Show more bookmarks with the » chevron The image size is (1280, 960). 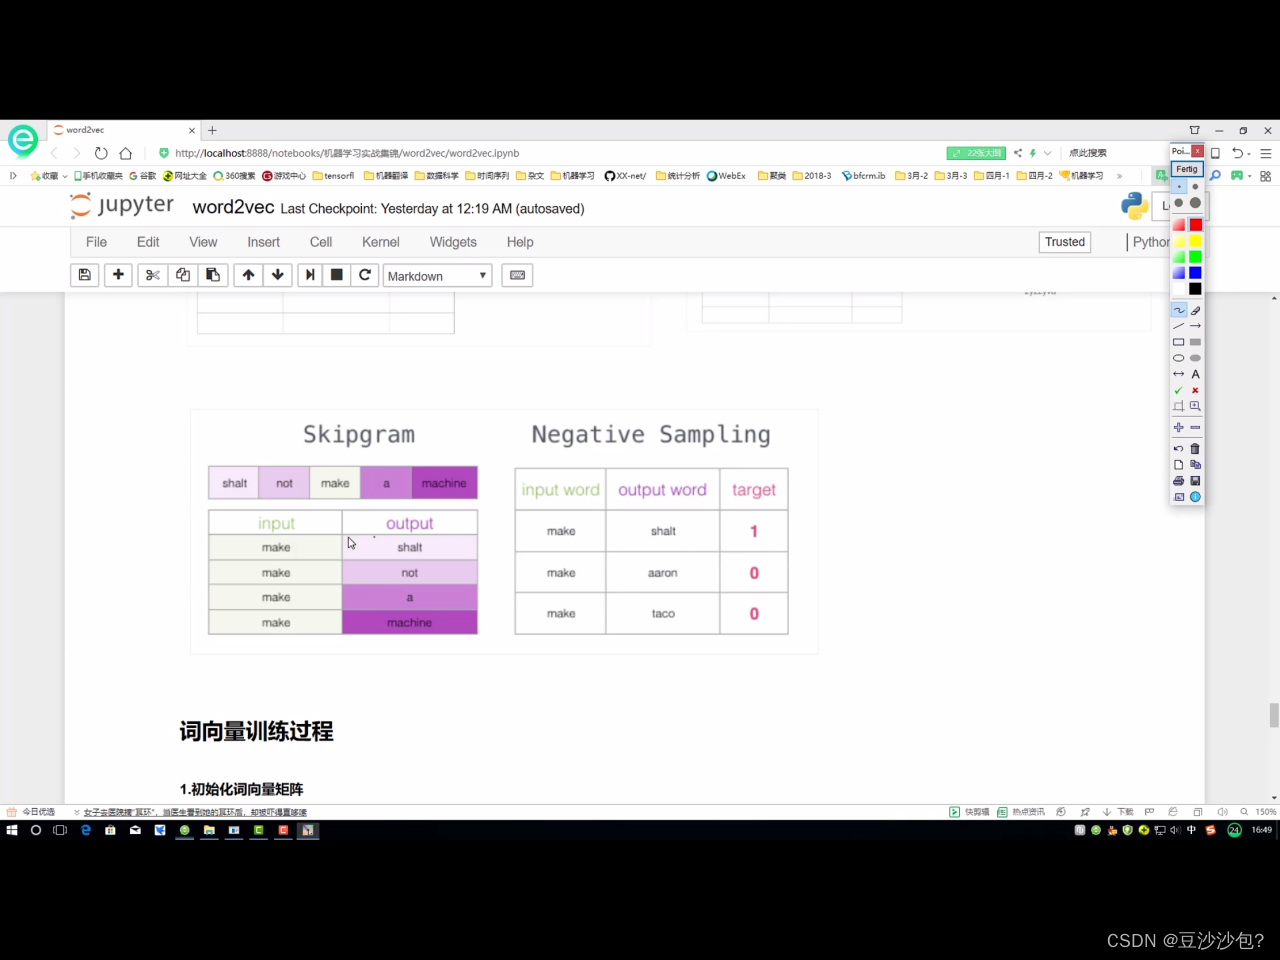point(1119,176)
